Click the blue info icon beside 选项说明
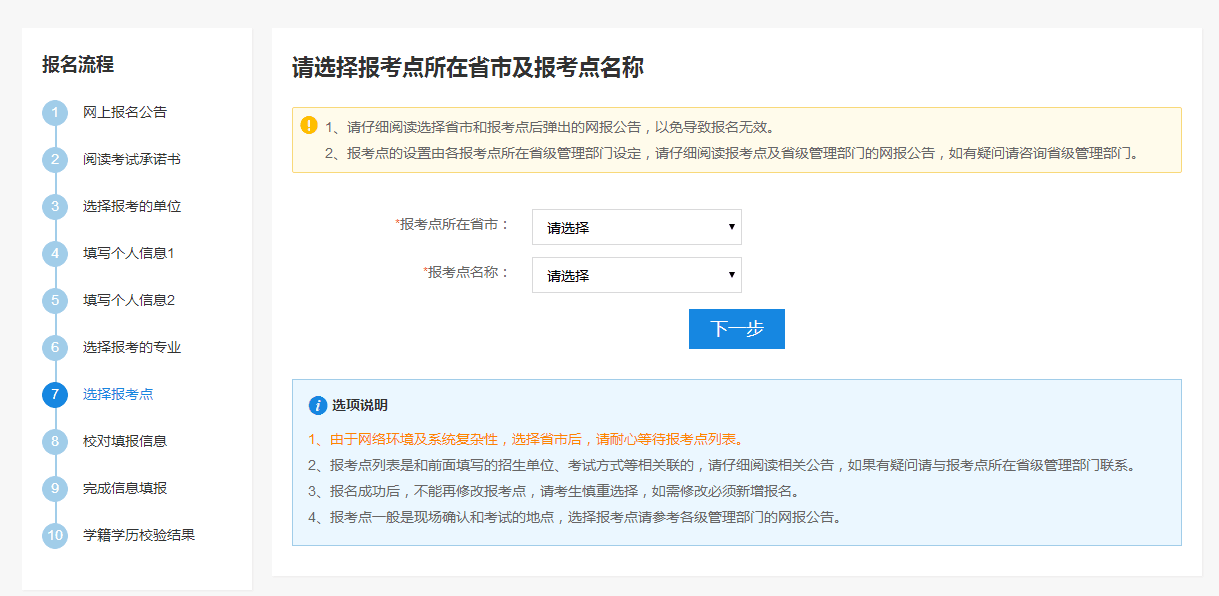Screen dimensions: 1219x596 coord(318,405)
